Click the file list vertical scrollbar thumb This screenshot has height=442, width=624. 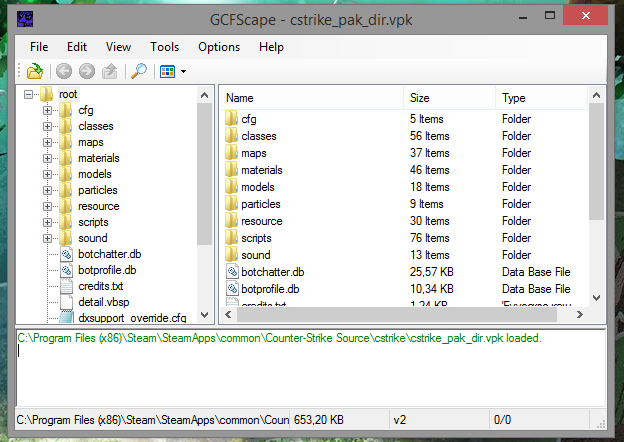596,161
